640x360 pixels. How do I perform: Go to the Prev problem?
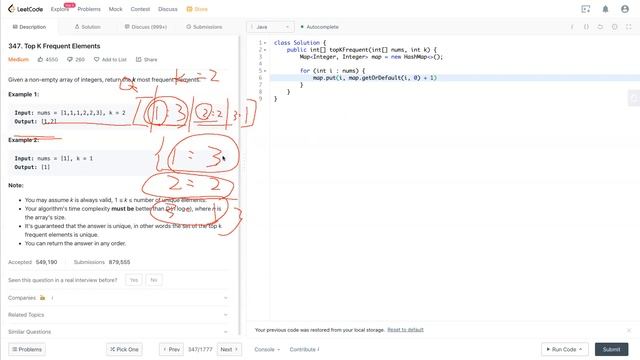tap(171, 349)
